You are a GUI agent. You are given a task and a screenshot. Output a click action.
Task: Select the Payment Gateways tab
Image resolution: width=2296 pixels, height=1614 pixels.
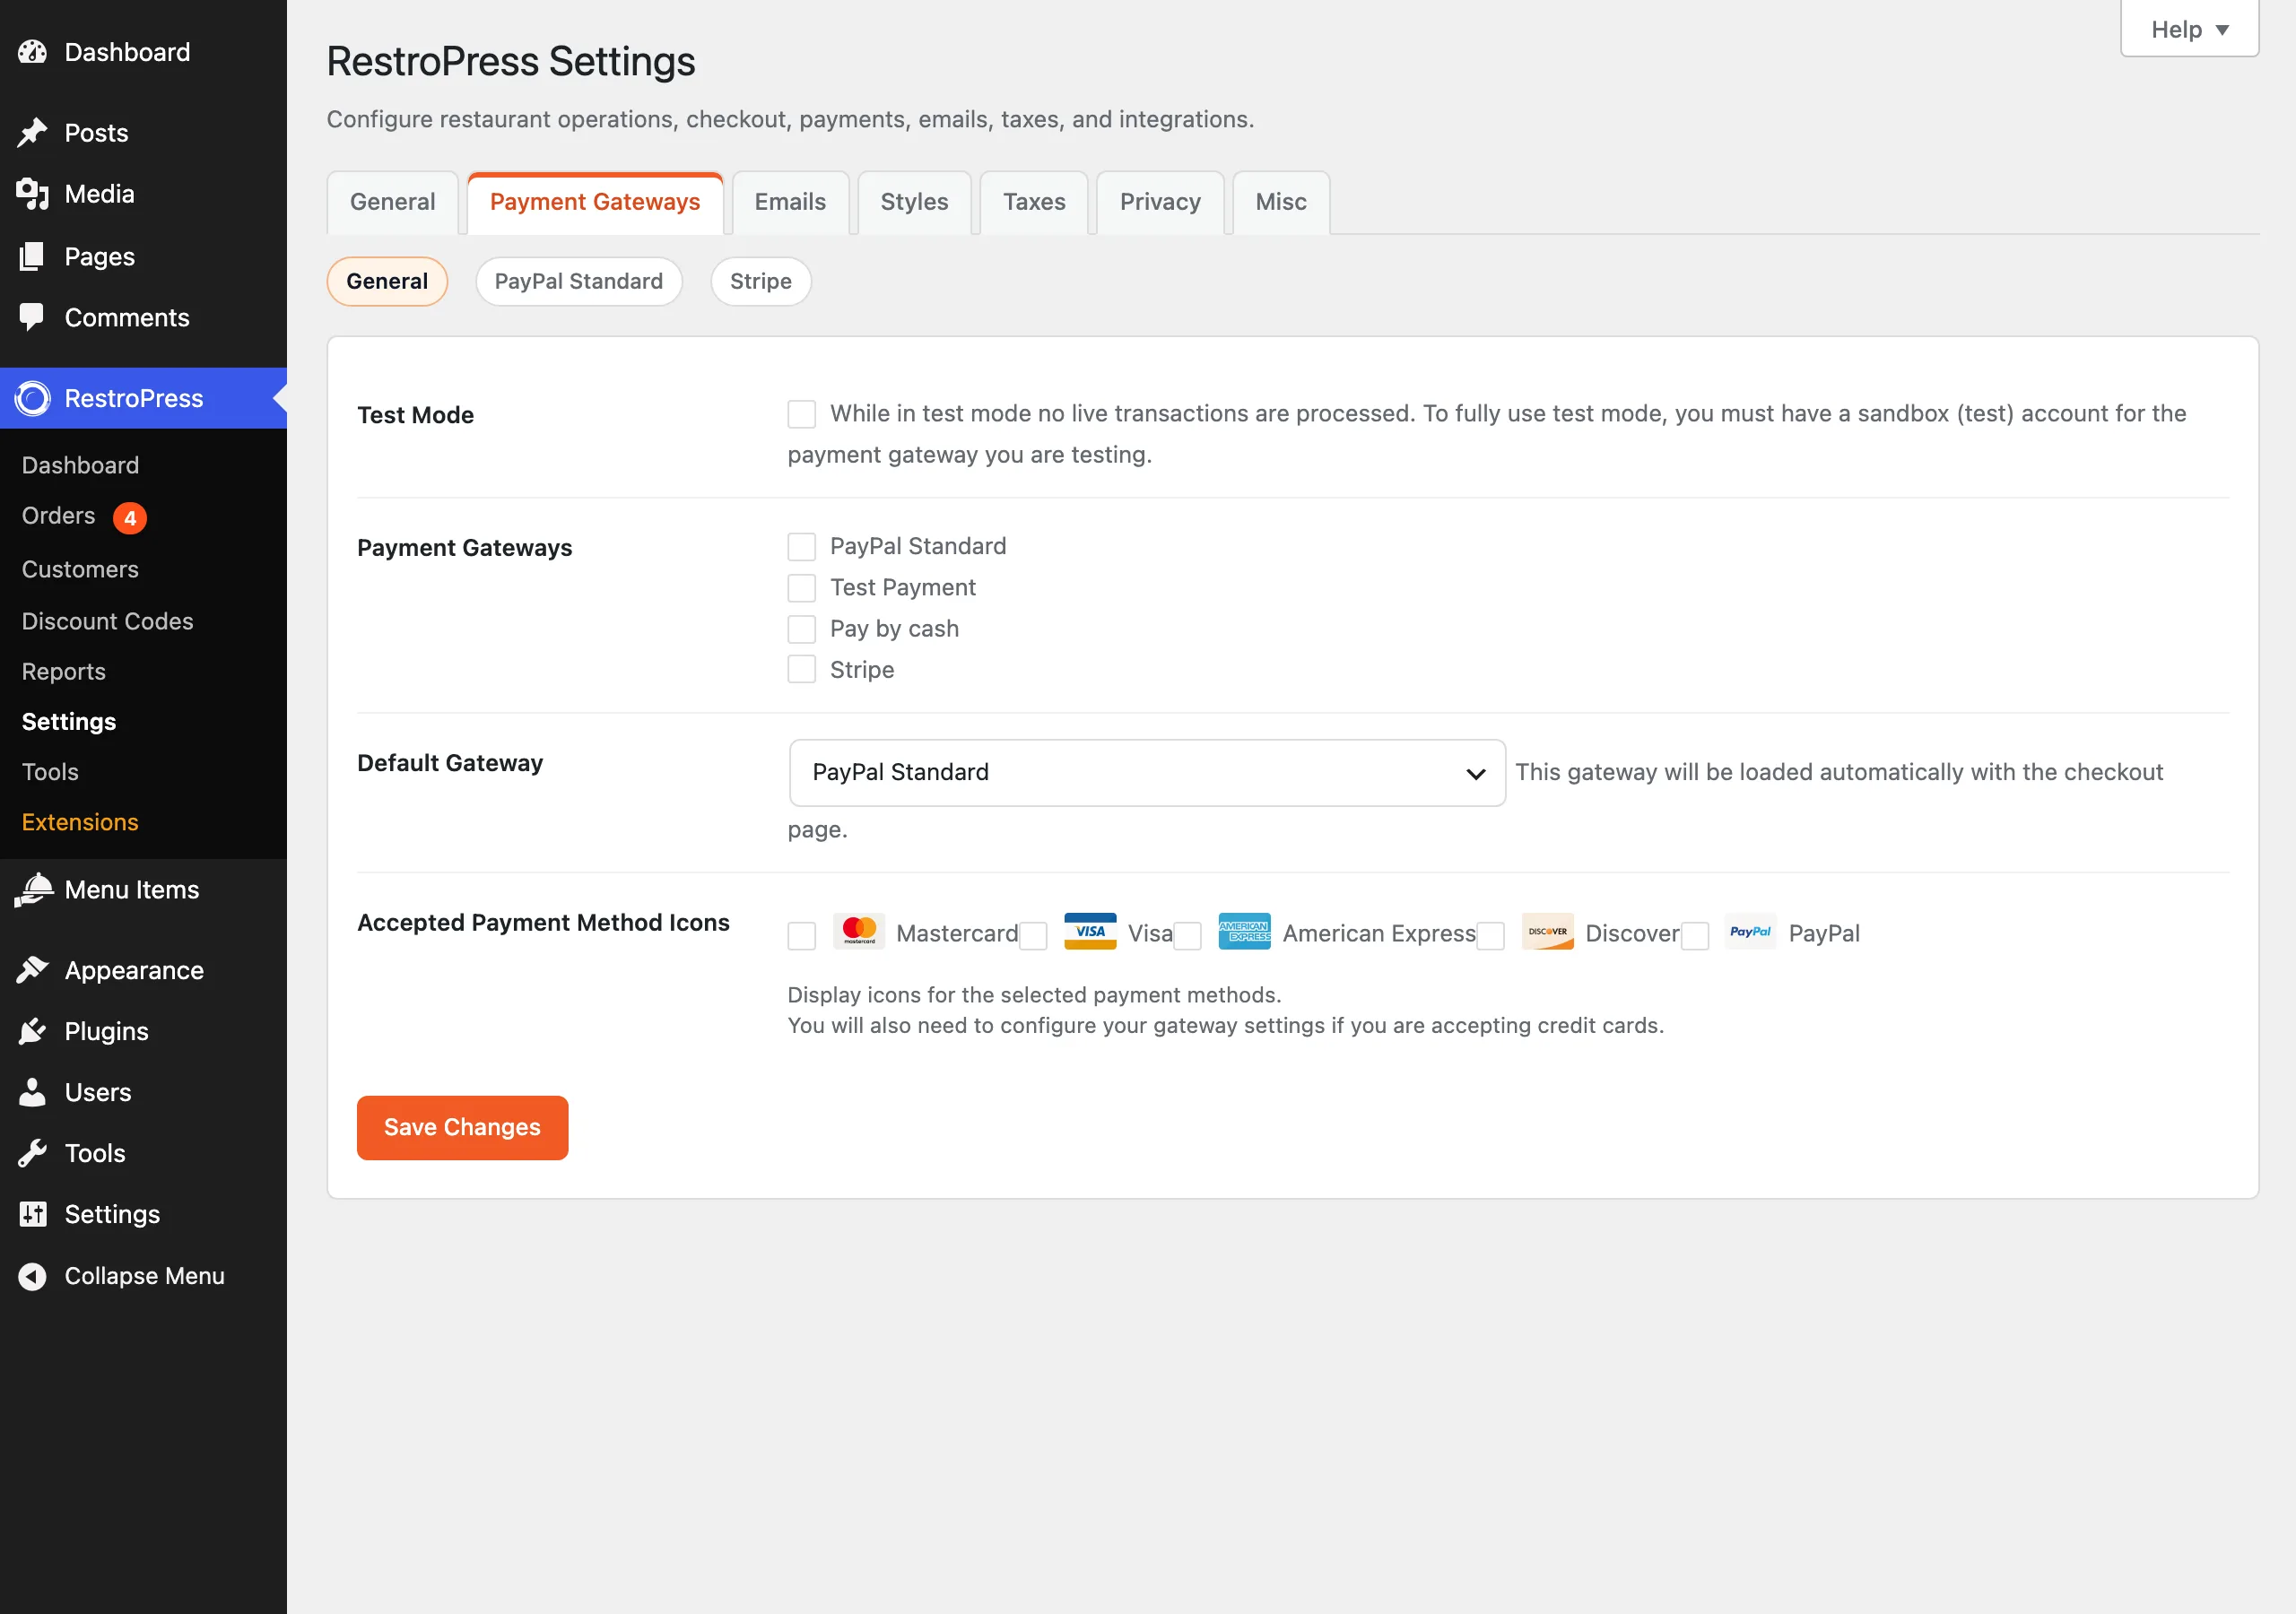595,202
